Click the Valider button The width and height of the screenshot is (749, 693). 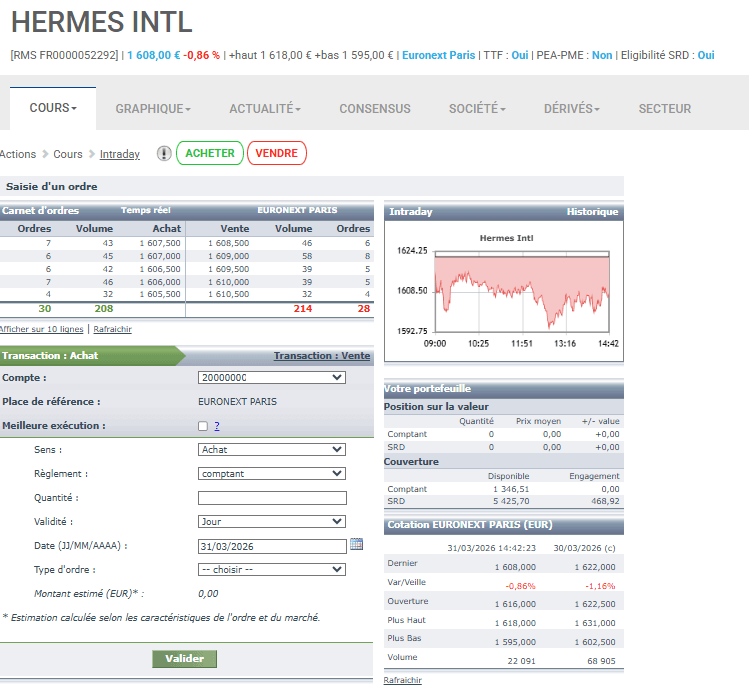[x=184, y=659]
